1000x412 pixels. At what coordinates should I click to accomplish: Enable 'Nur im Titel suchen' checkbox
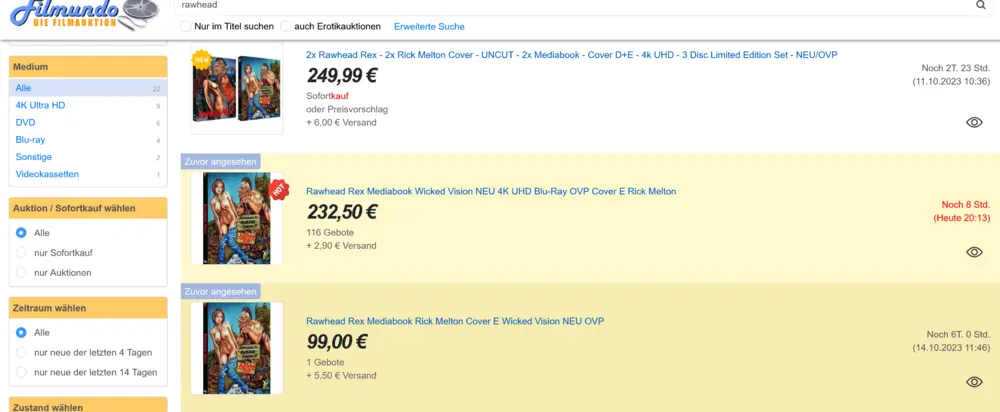tap(187, 26)
